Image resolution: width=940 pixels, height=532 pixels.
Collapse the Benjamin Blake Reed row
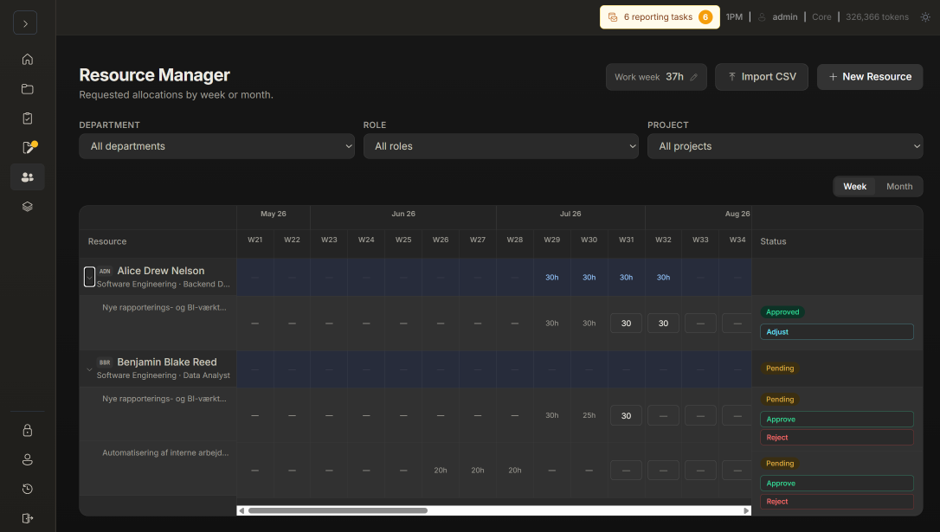tap(89, 369)
